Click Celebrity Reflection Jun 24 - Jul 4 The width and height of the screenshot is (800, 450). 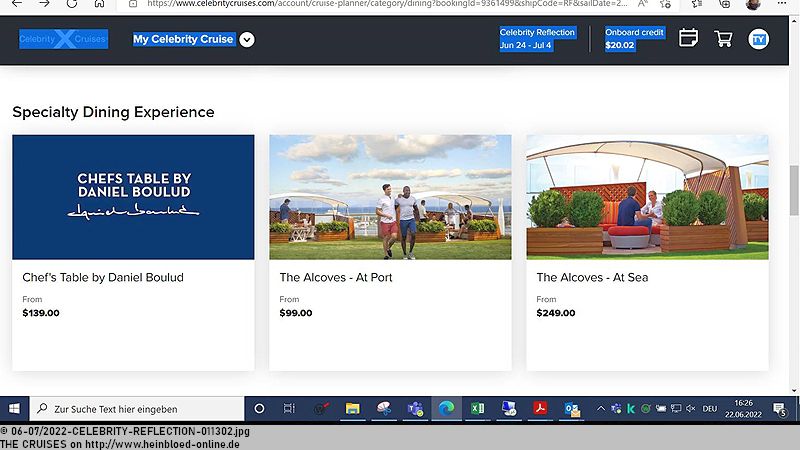(x=538, y=39)
